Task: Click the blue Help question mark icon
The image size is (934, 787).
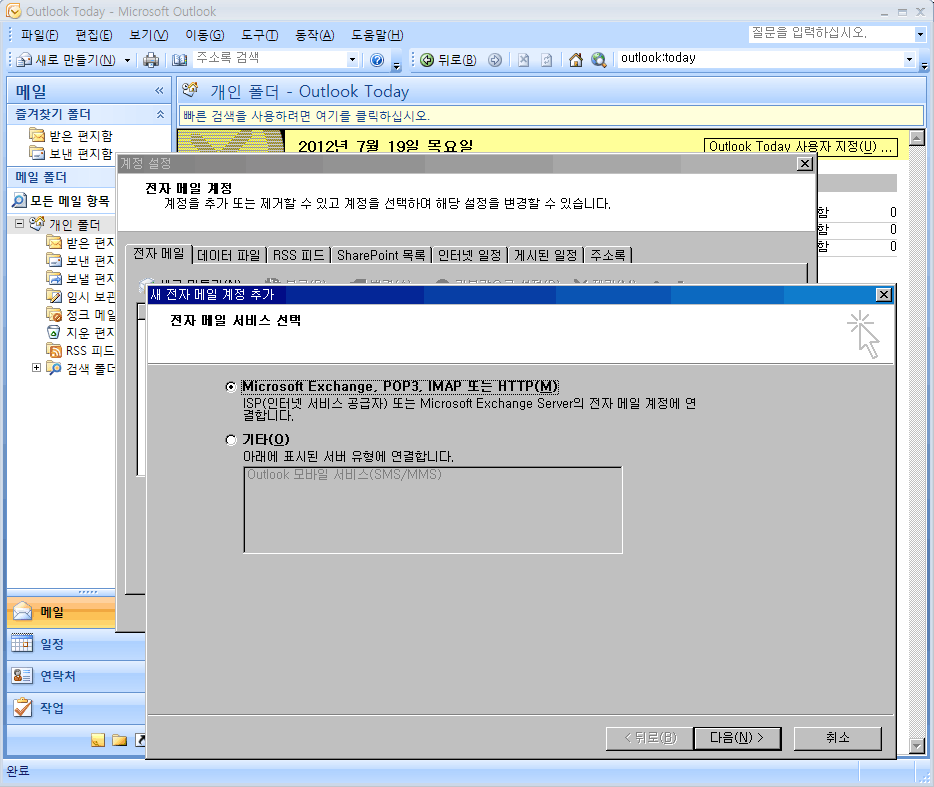Action: (x=376, y=60)
